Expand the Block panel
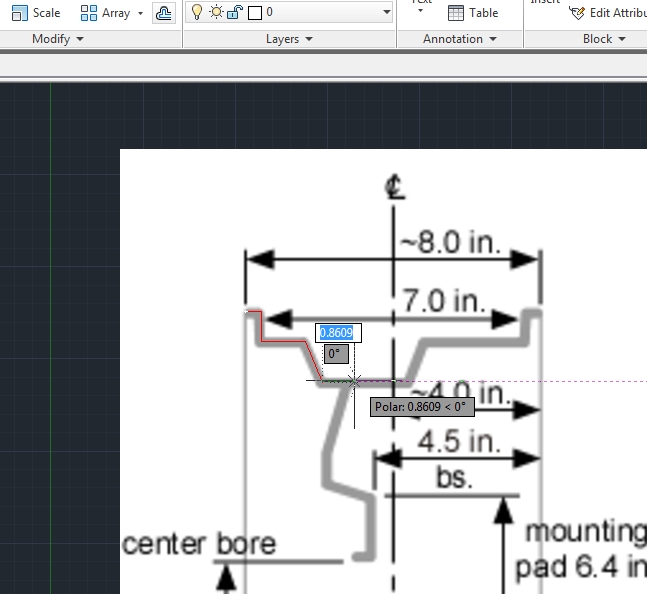The image size is (647, 594). coord(604,39)
